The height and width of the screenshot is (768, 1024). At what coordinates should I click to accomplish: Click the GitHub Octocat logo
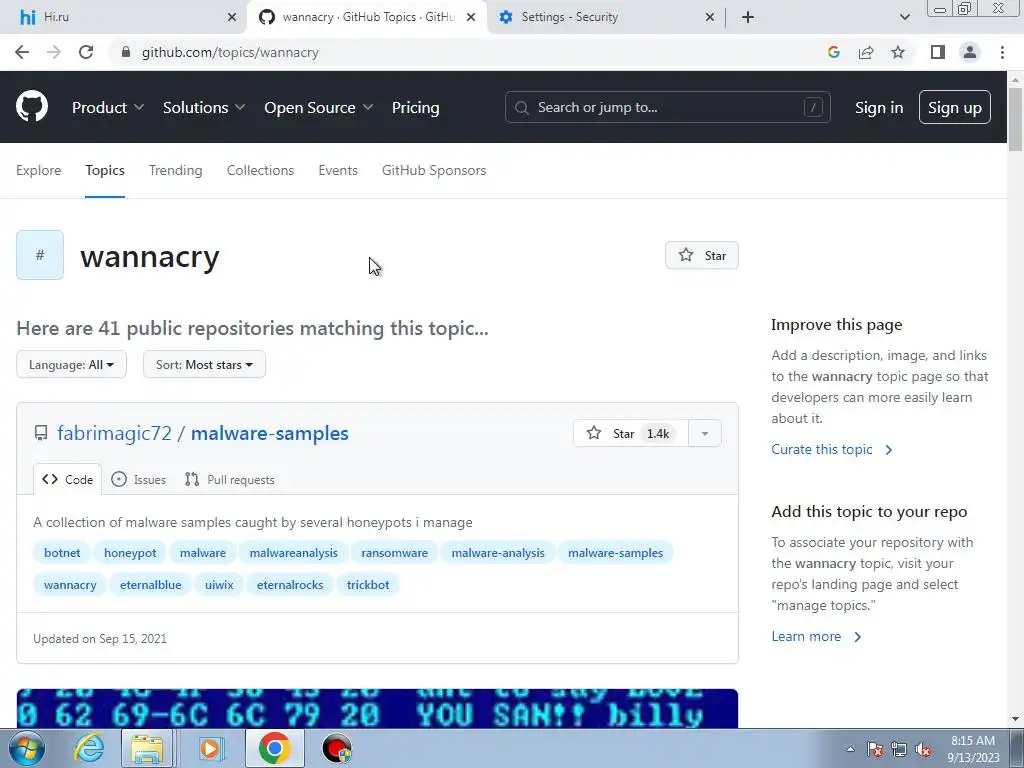(31, 106)
